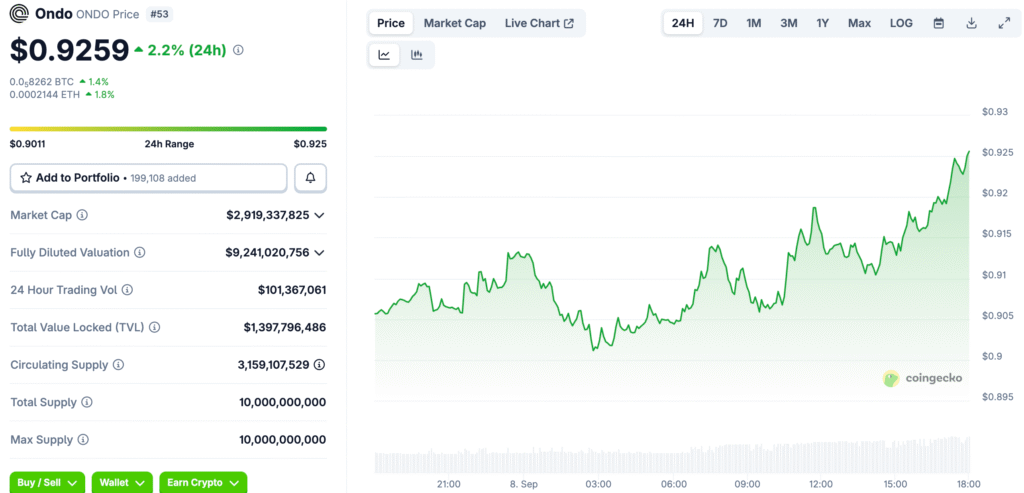Viewport: 1024px width, 493px height.
Task: Click the $101,367,061 trading volume value
Action: pyautogui.click(x=292, y=290)
